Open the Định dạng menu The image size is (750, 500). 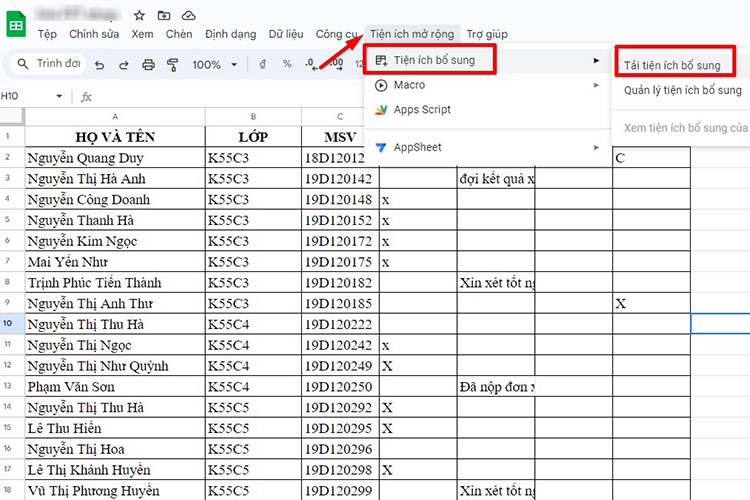click(x=231, y=34)
